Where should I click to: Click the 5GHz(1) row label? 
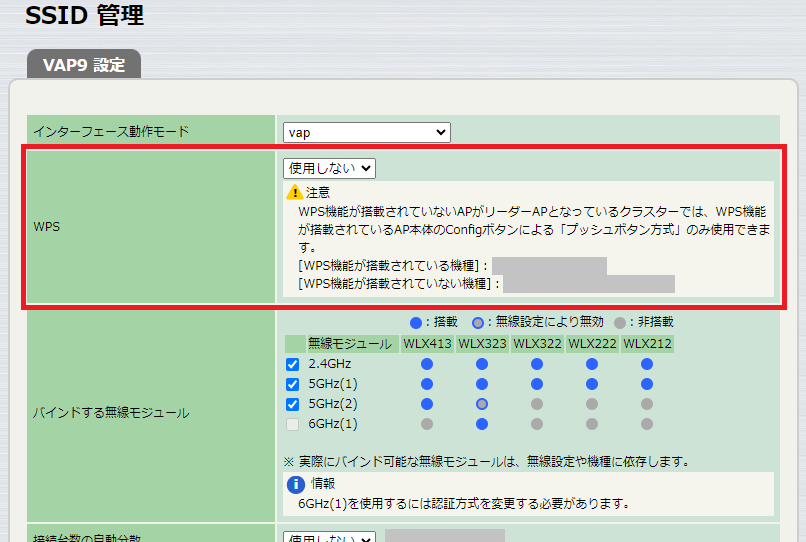[333, 384]
